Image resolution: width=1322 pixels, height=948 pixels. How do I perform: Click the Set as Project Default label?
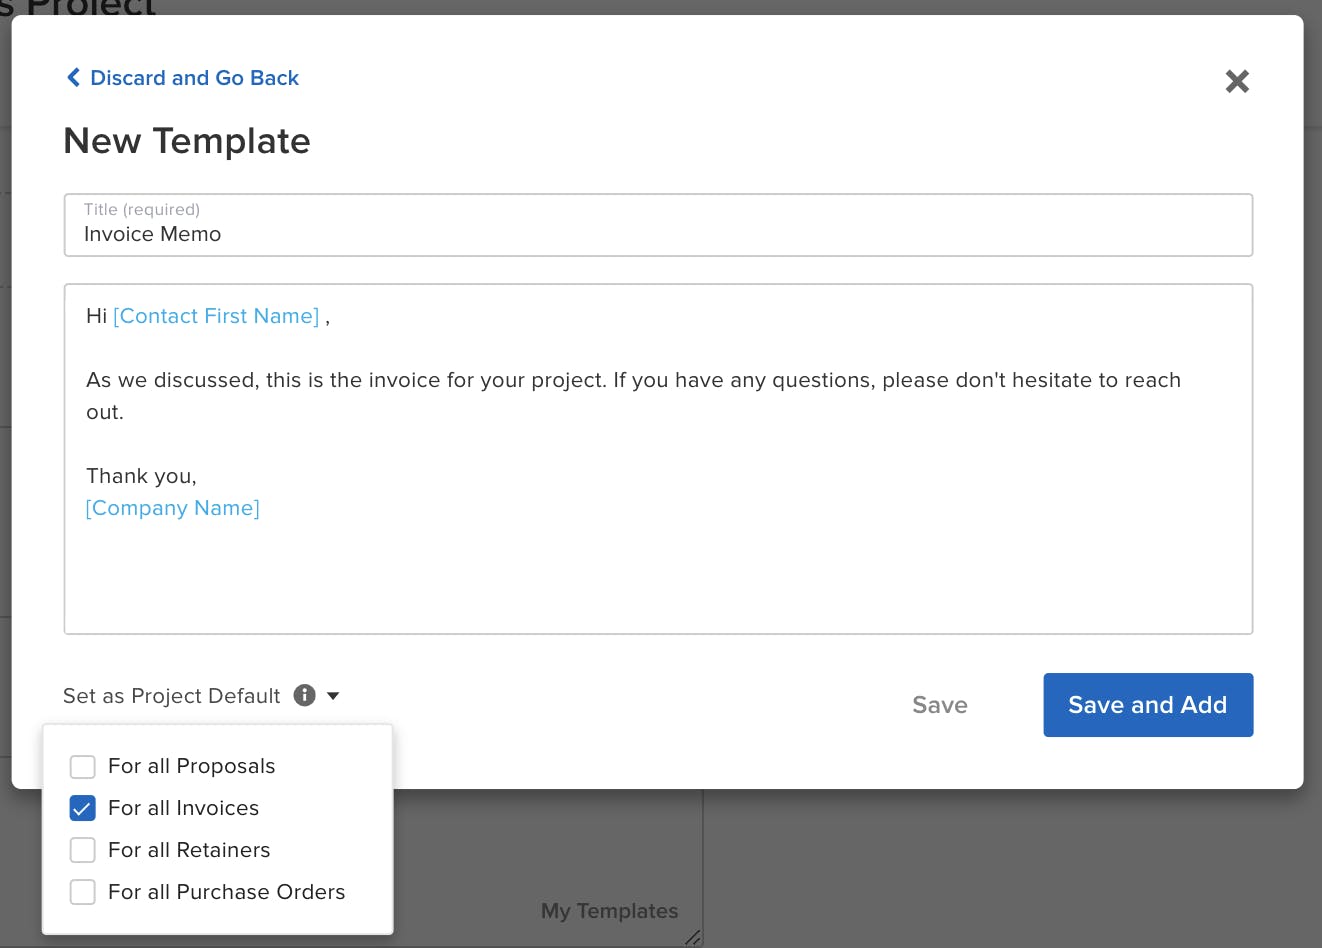171,695
